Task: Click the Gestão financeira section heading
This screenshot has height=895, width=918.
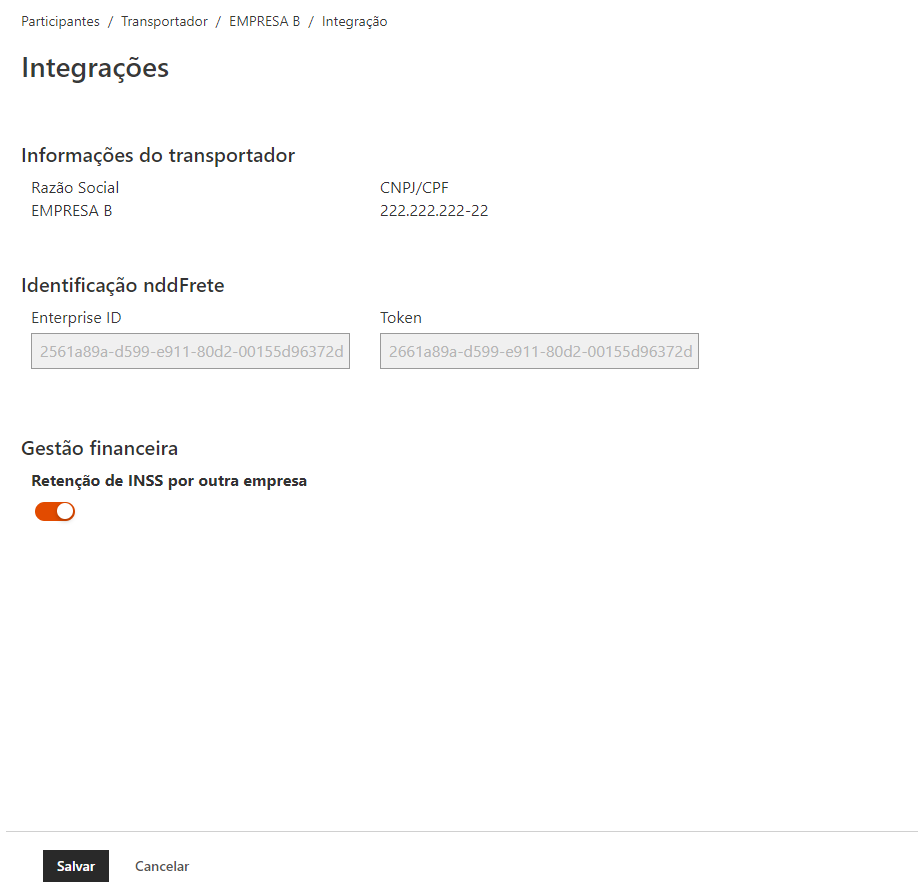Action: (x=100, y=448)
